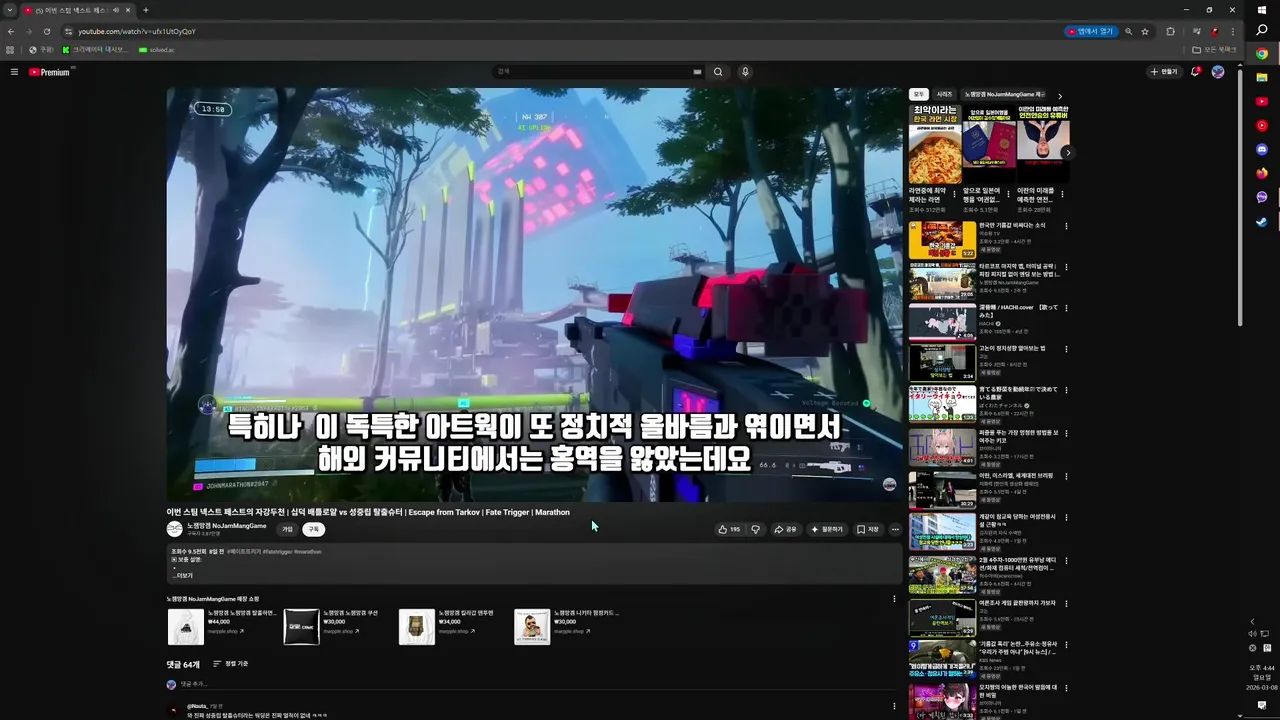Open menu for 타르코프 마지막 맵 video
Screen dimensions: 1280x720
[1066, 268]
